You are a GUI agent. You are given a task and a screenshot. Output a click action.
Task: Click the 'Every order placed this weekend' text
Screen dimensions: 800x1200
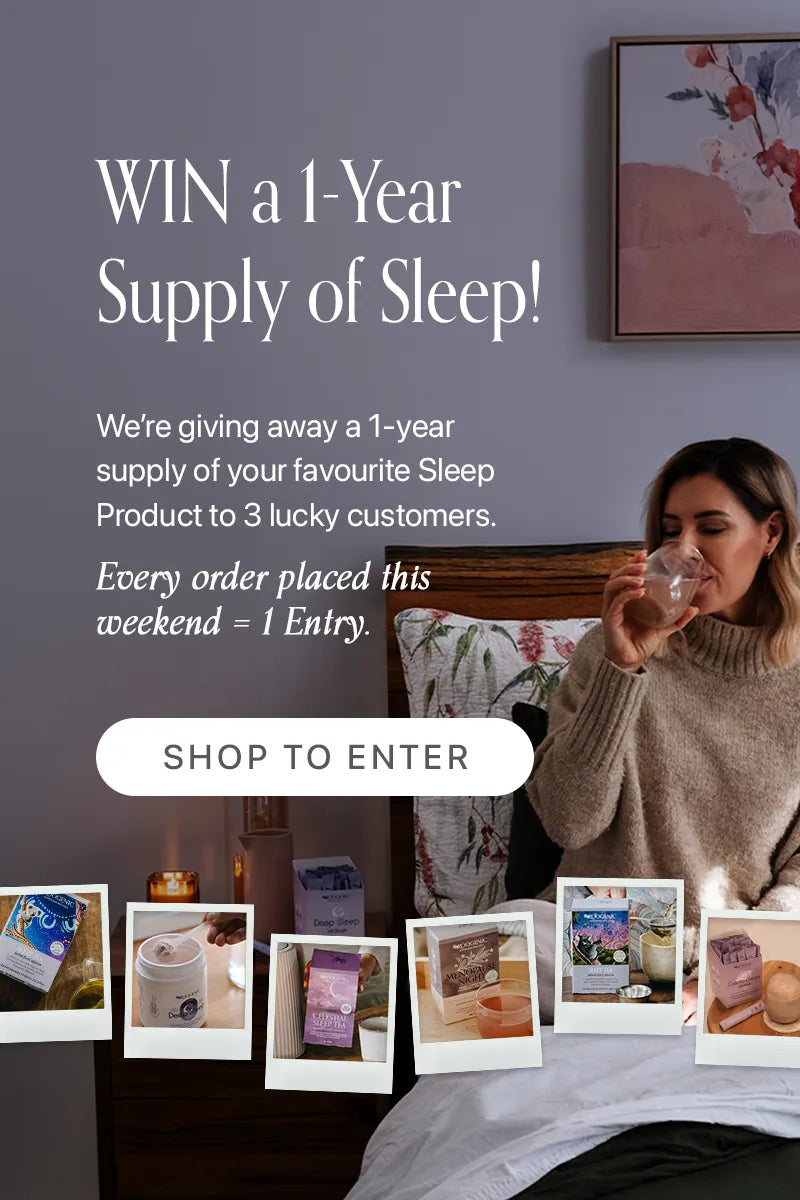[x=263, y=600]
